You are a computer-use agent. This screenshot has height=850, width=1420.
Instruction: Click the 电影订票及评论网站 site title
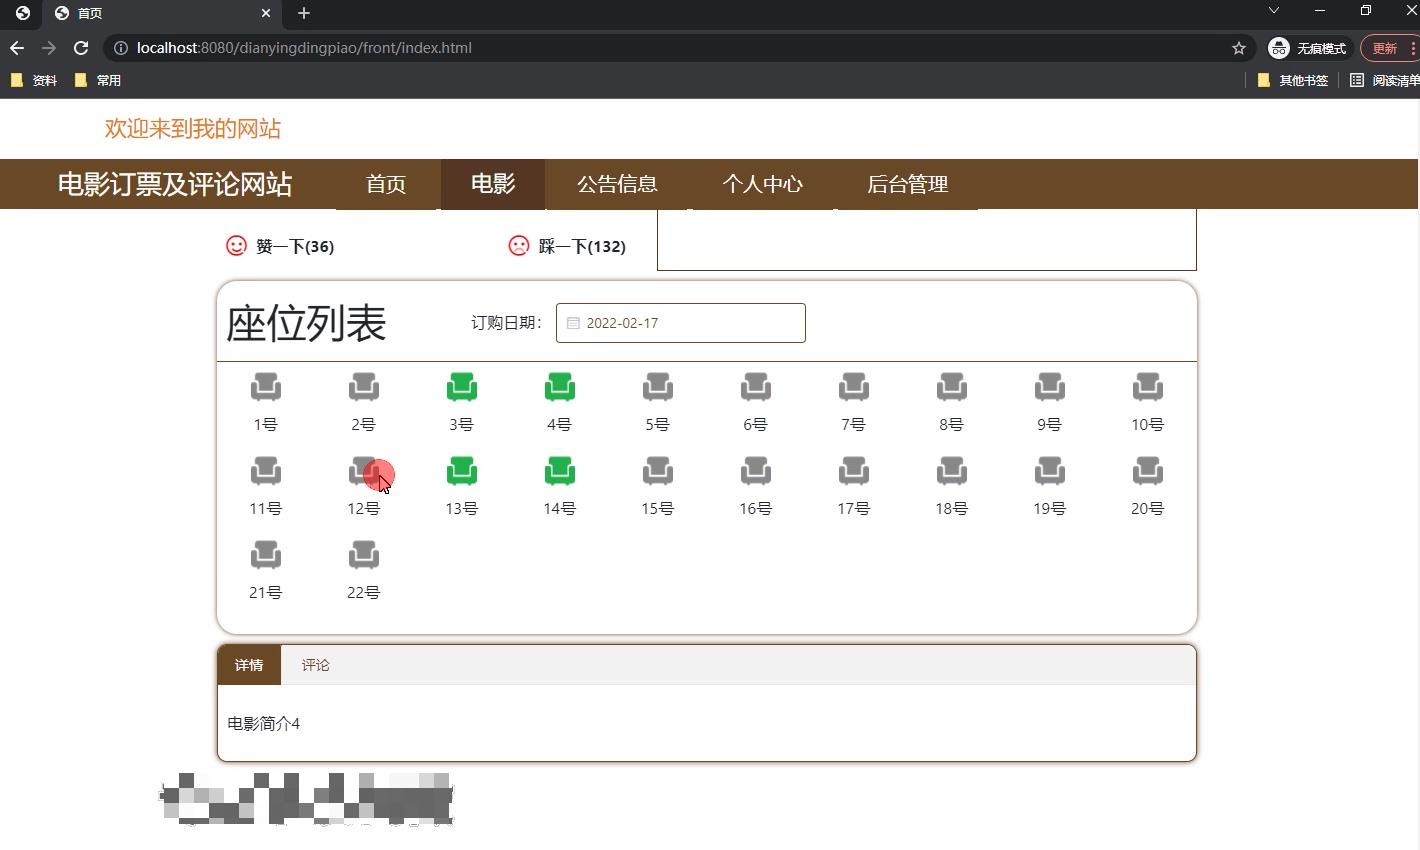(175, 184)
